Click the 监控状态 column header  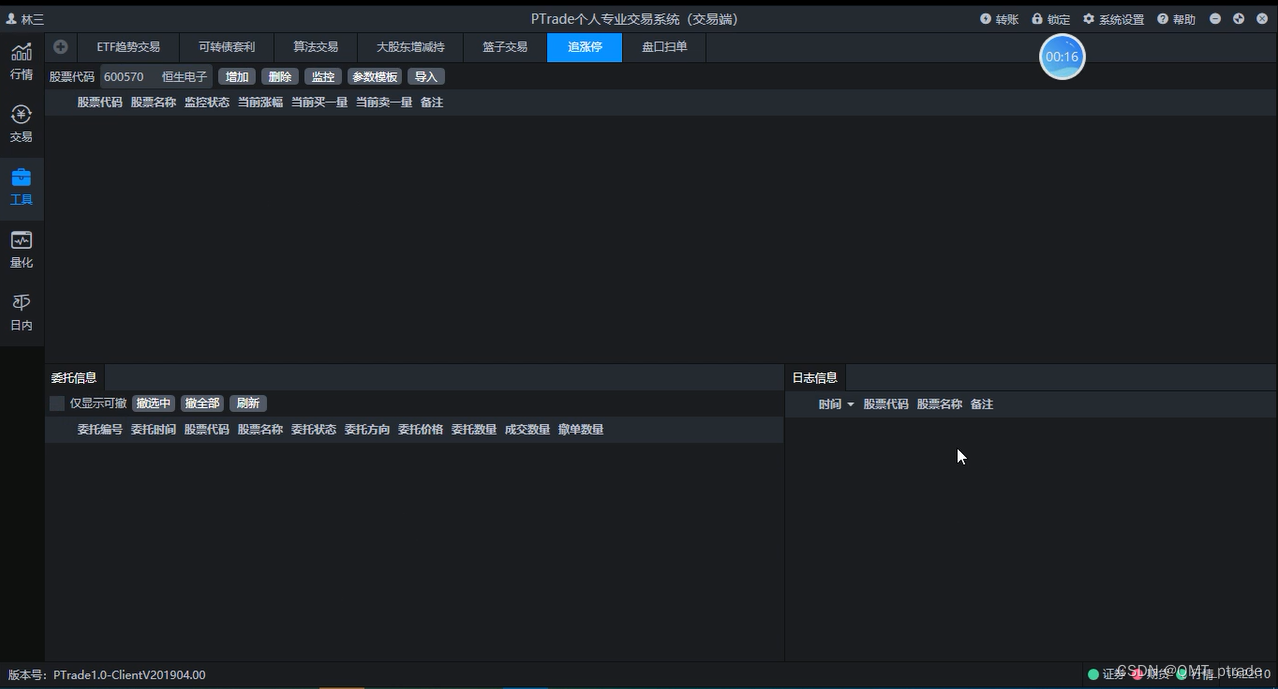point(207,102)
